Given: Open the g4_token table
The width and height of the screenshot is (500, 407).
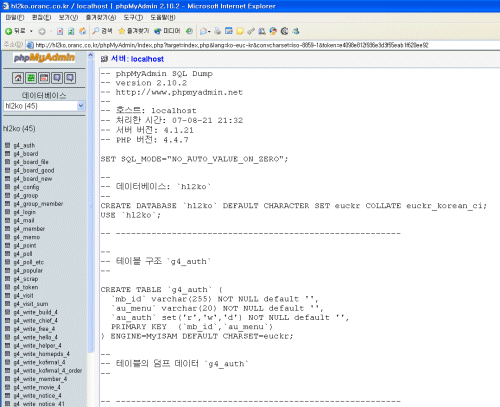Looking at the screenshot, I should tap(26, 287).
